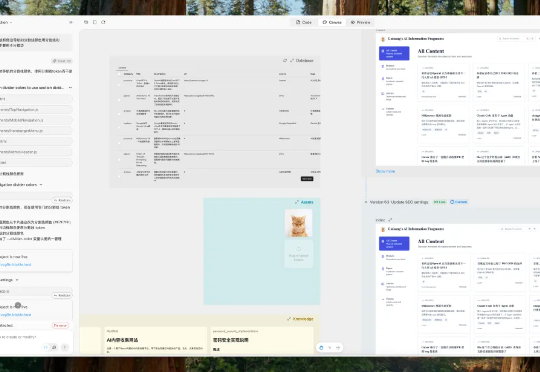
Task: Click the upload image placeholder in Assets
Action: click(299, 254)
